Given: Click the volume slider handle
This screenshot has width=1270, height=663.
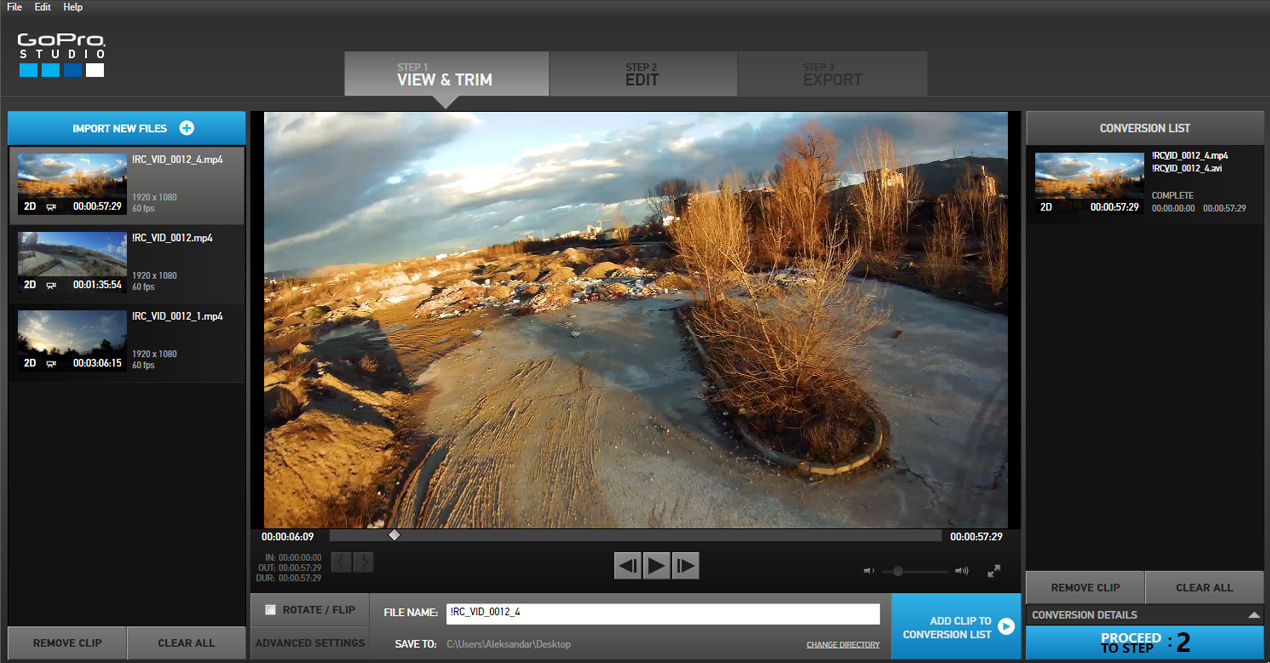Looking at the screenshot, I should tap(898, 571).
